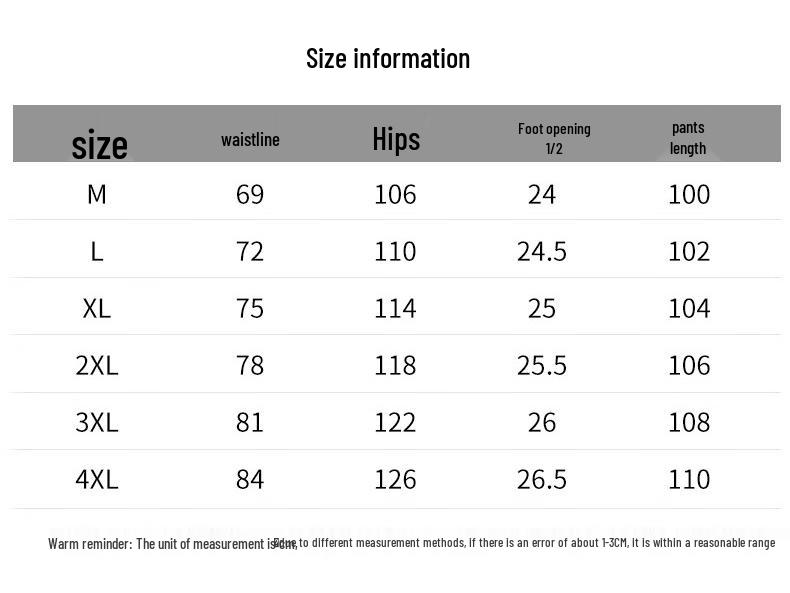
Task: Select pants length value 108
Action: click(x=689, y=422)
